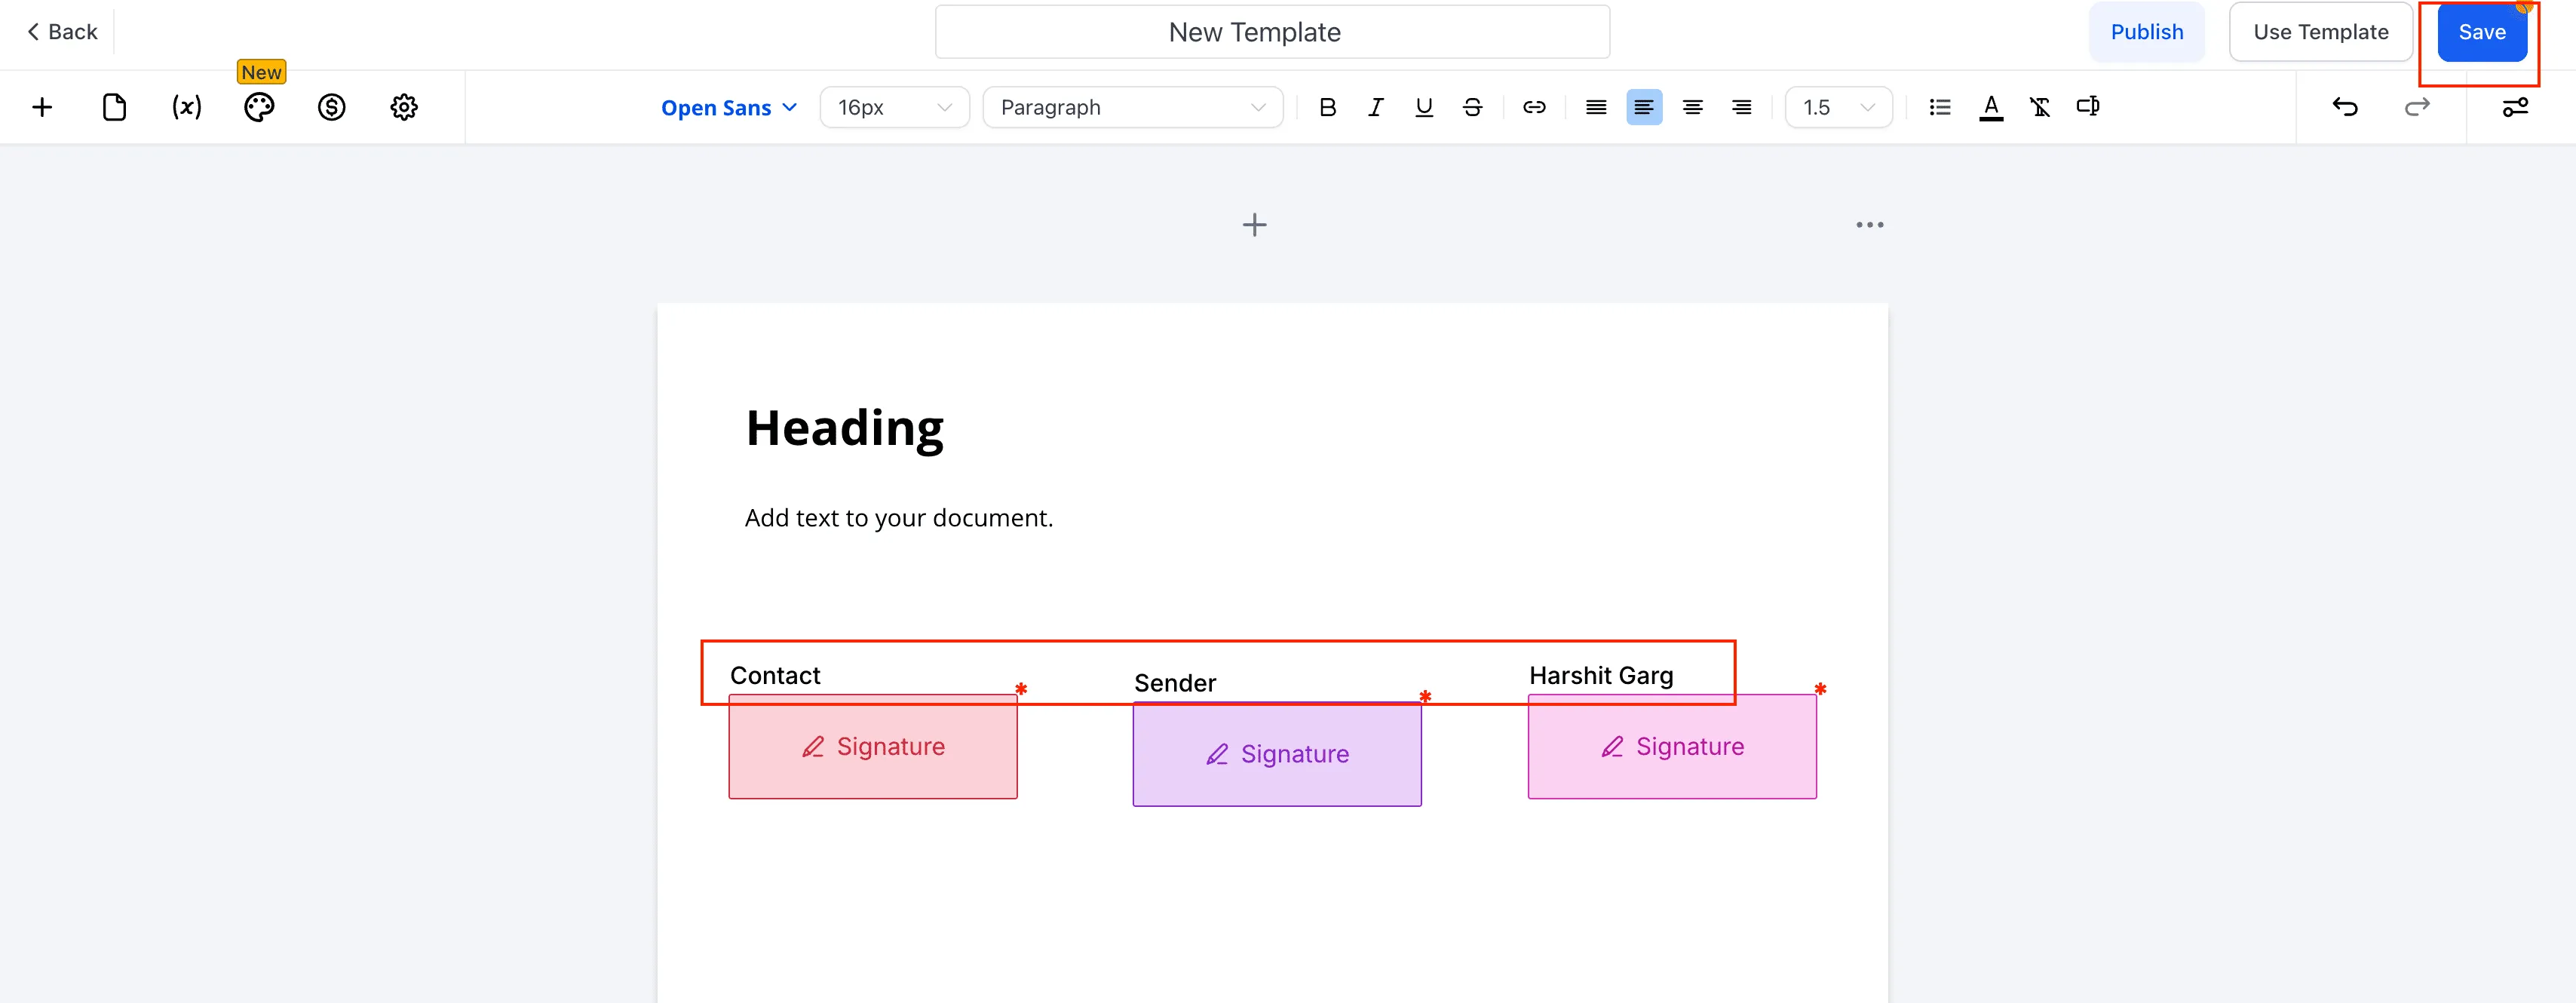Insert a link using the link icon

pos(1535,107)
